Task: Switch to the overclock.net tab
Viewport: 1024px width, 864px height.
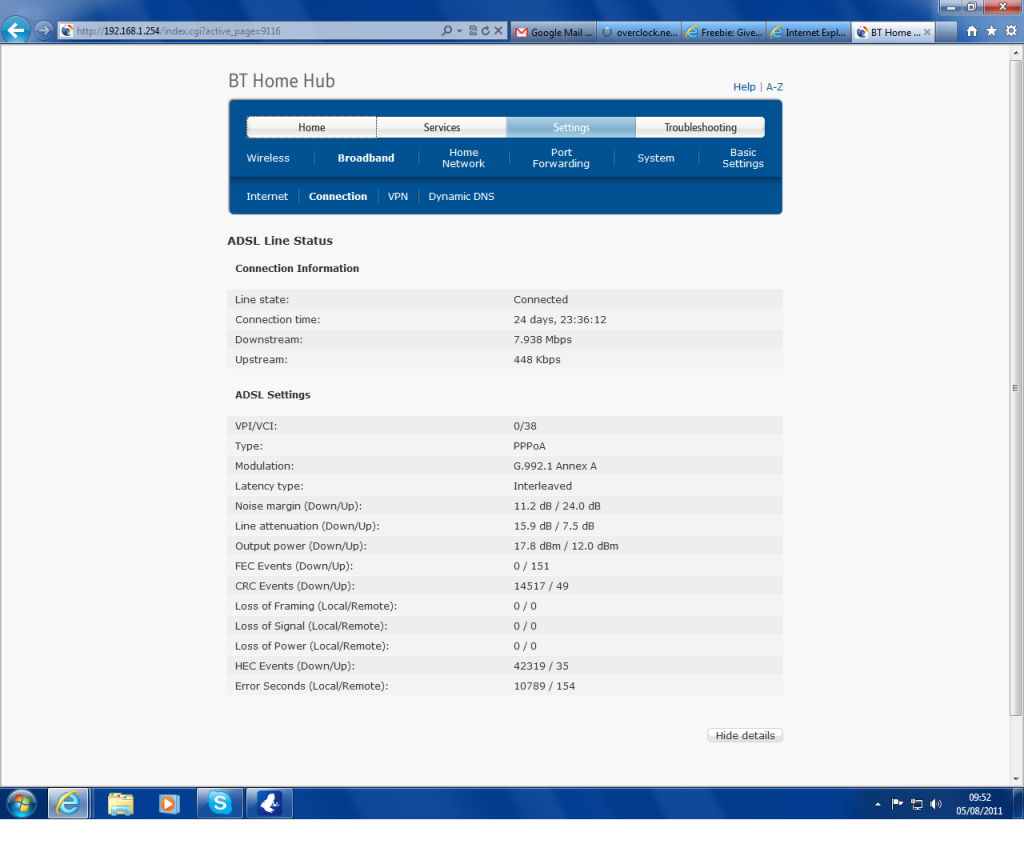Action: pos(639,32)
